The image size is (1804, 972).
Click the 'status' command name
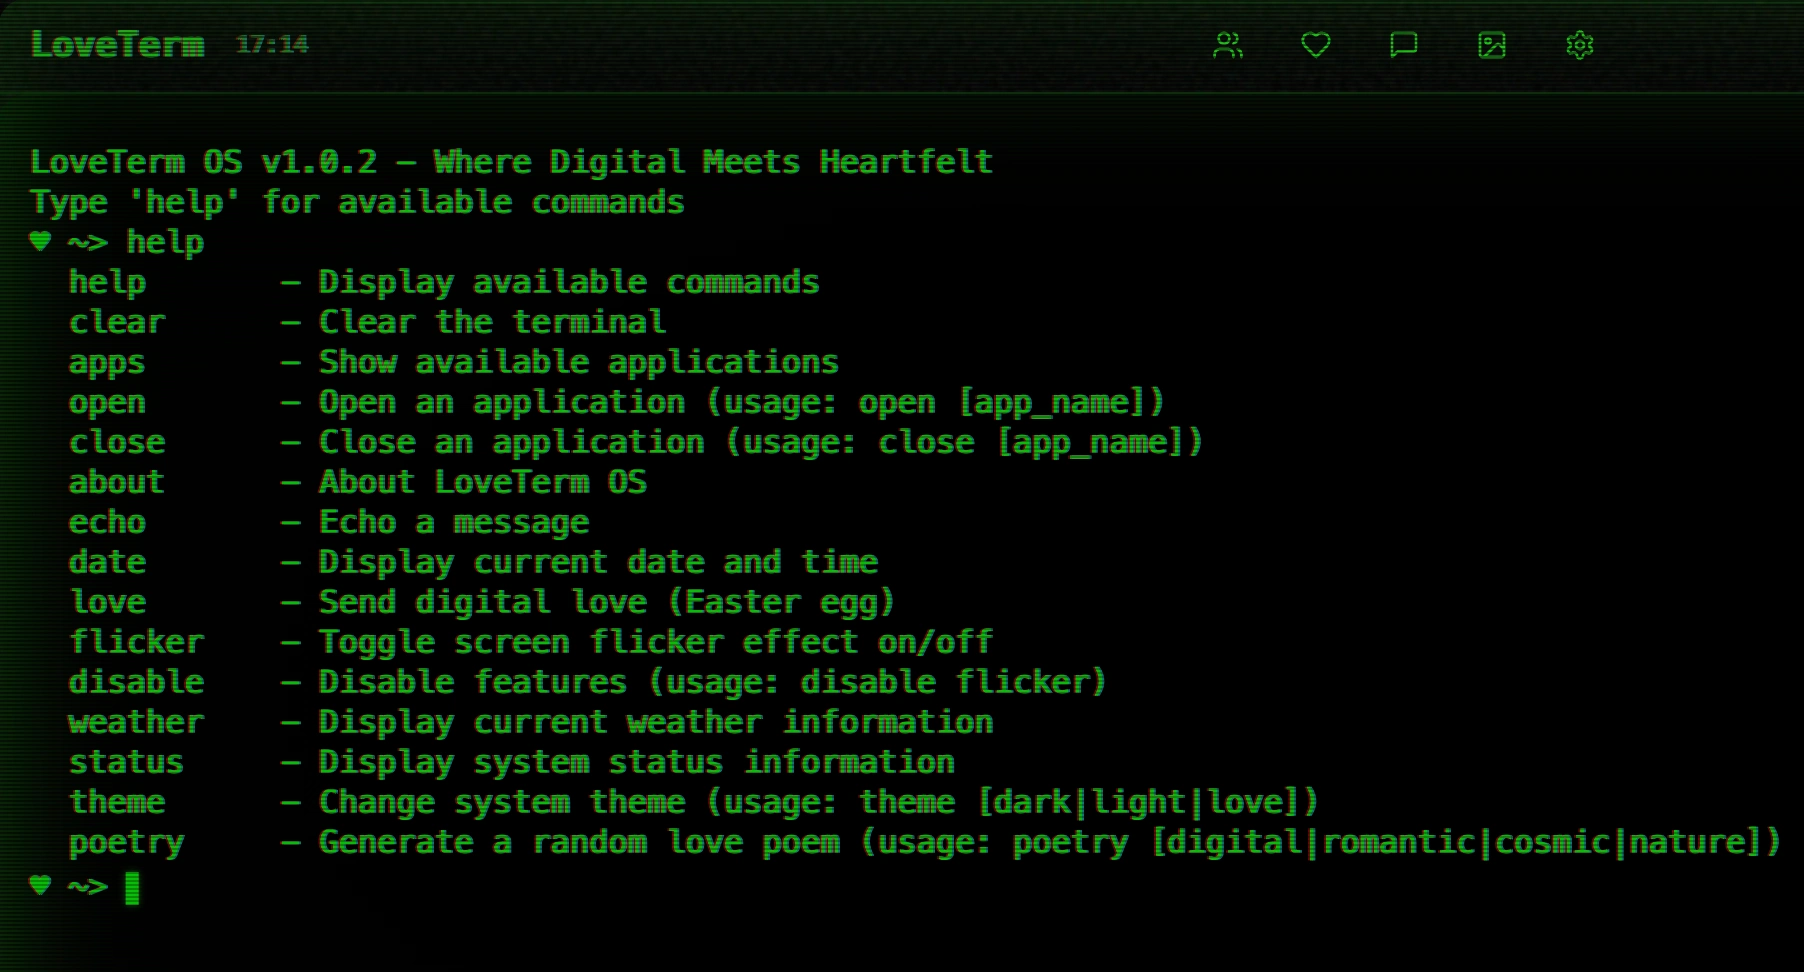[x=126, y=762]
